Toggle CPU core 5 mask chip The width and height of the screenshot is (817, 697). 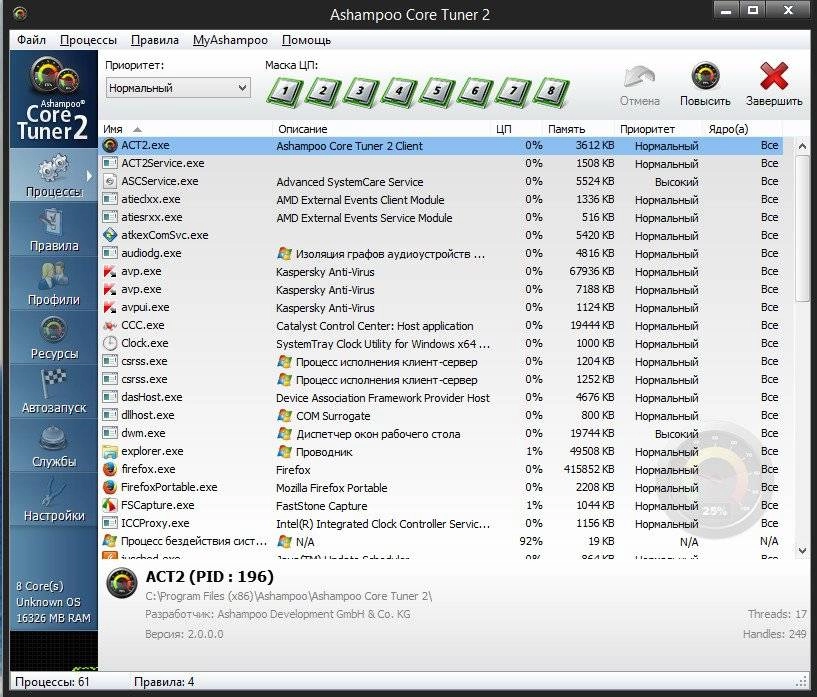click(x=437, y=92)
